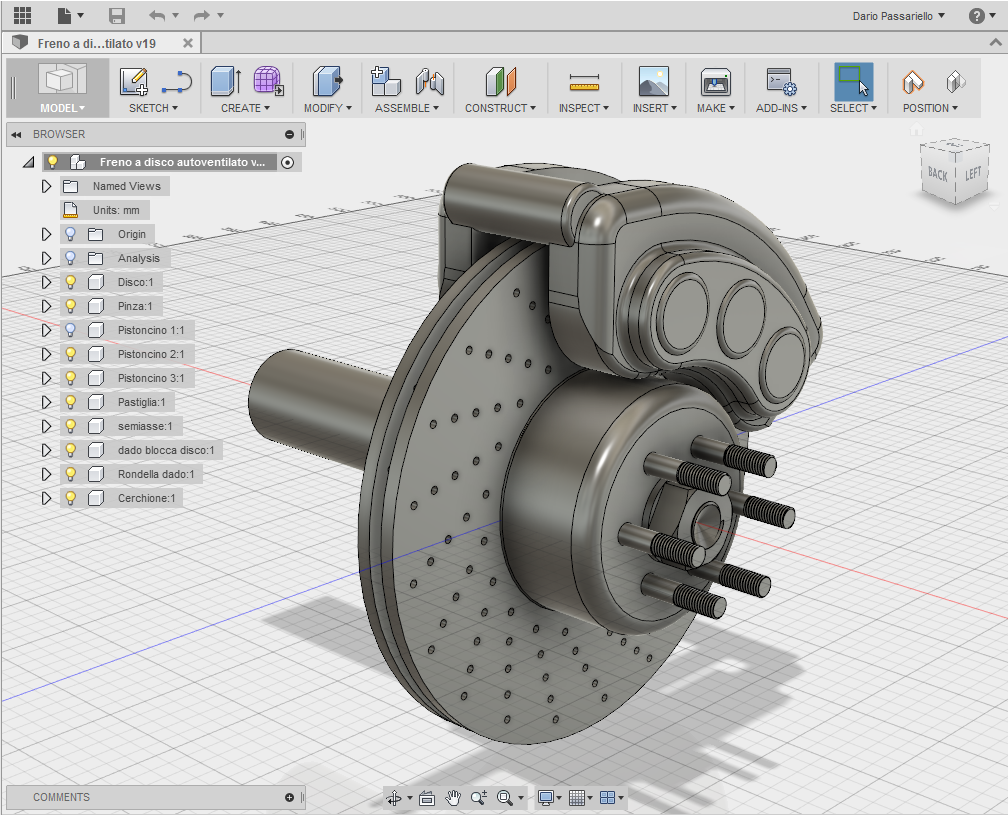Viewport: 1008px width, 815px height.
Task: Click the BACK face of ViewCube
Action: coord(937,174)
